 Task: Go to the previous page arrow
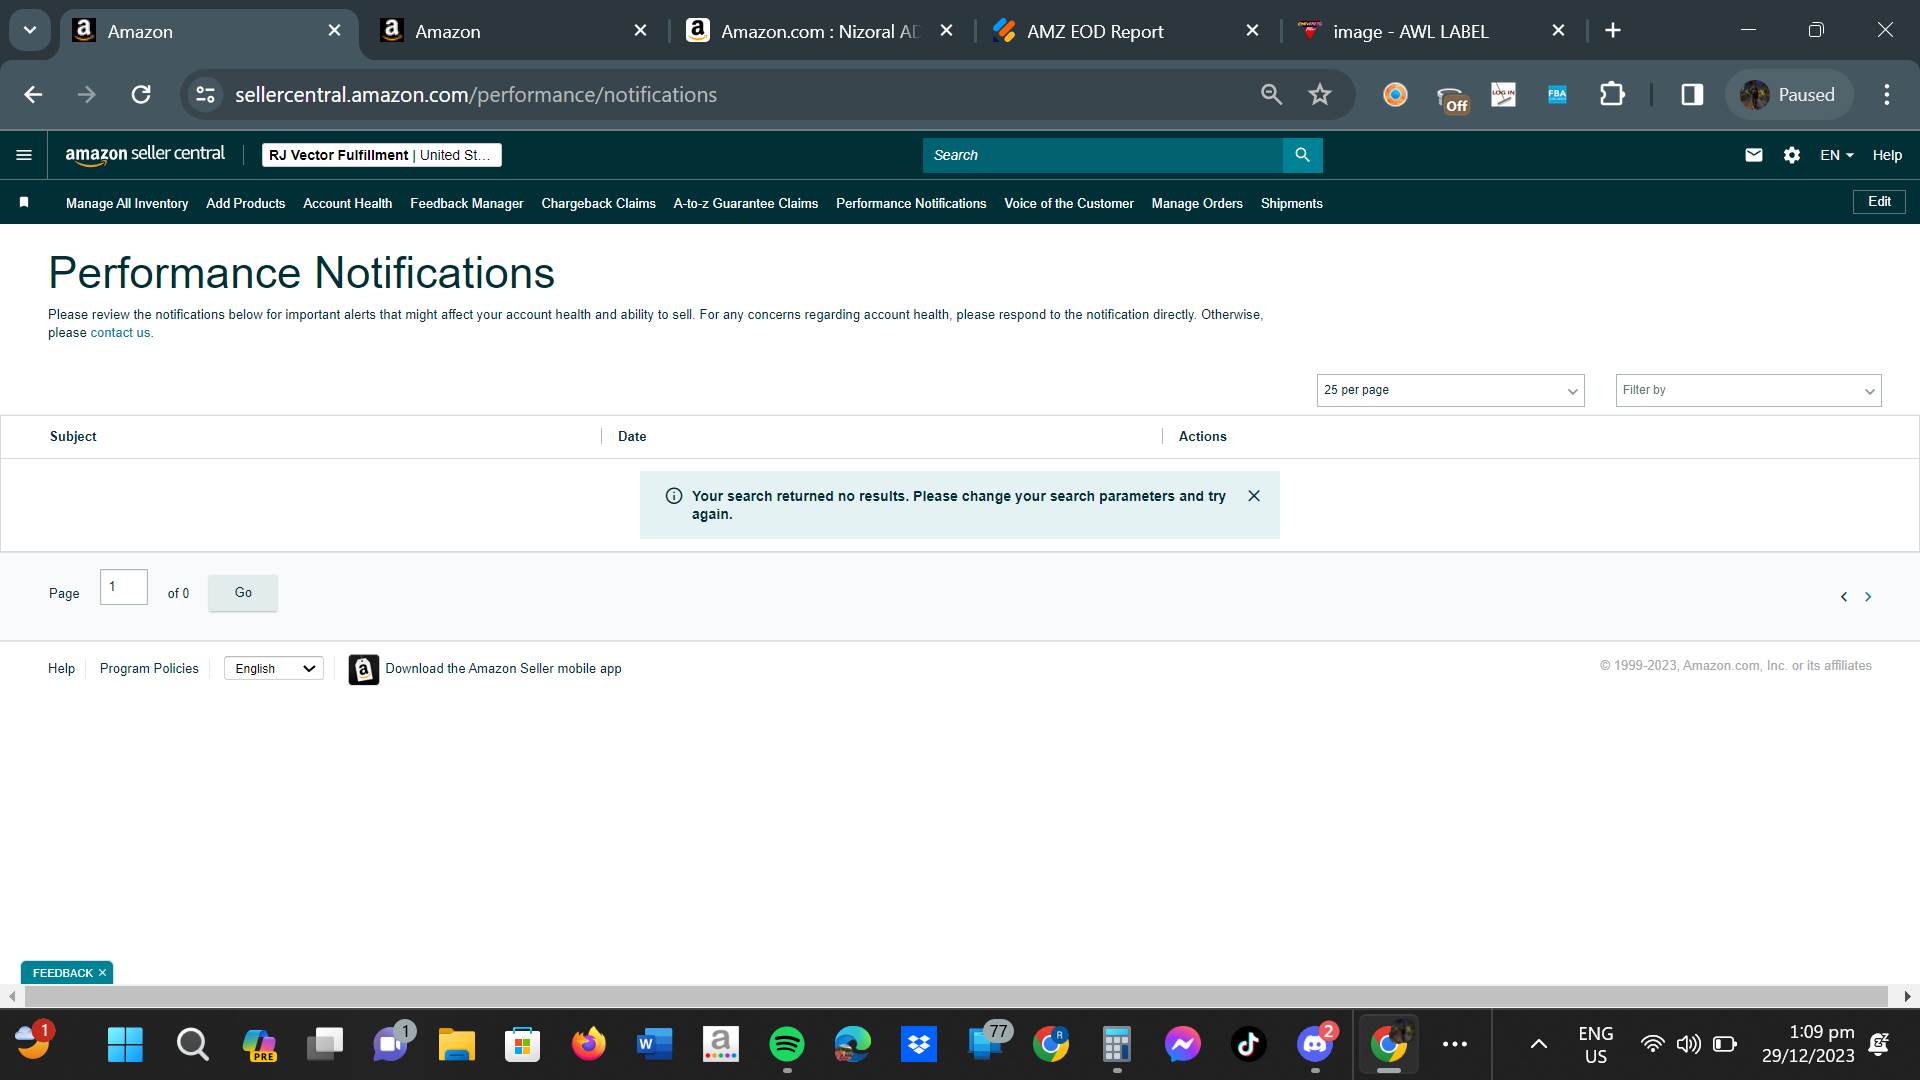(x=1844, y=597)
